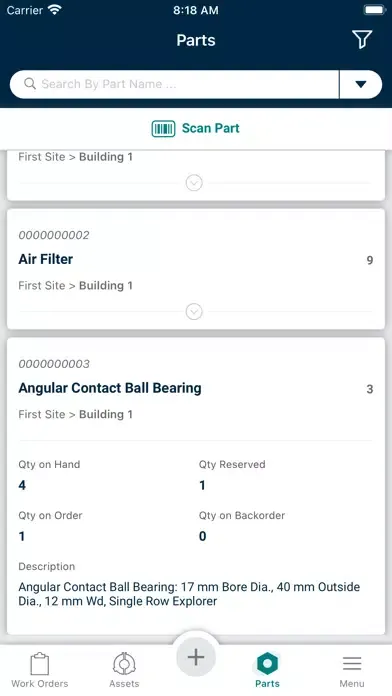Open the search type dropdown arrow

[360, 84]
